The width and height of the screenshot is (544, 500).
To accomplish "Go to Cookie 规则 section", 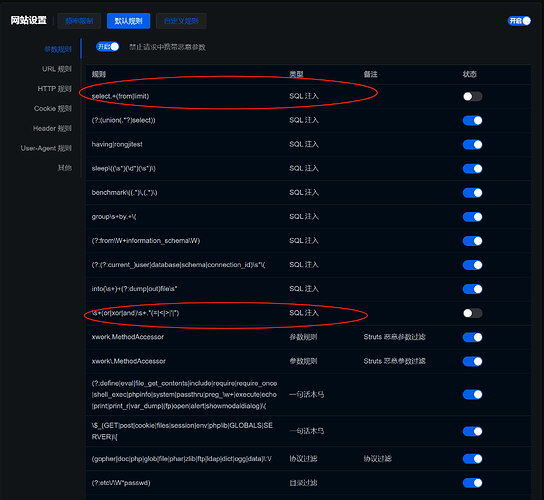I will tap(53, 109).
